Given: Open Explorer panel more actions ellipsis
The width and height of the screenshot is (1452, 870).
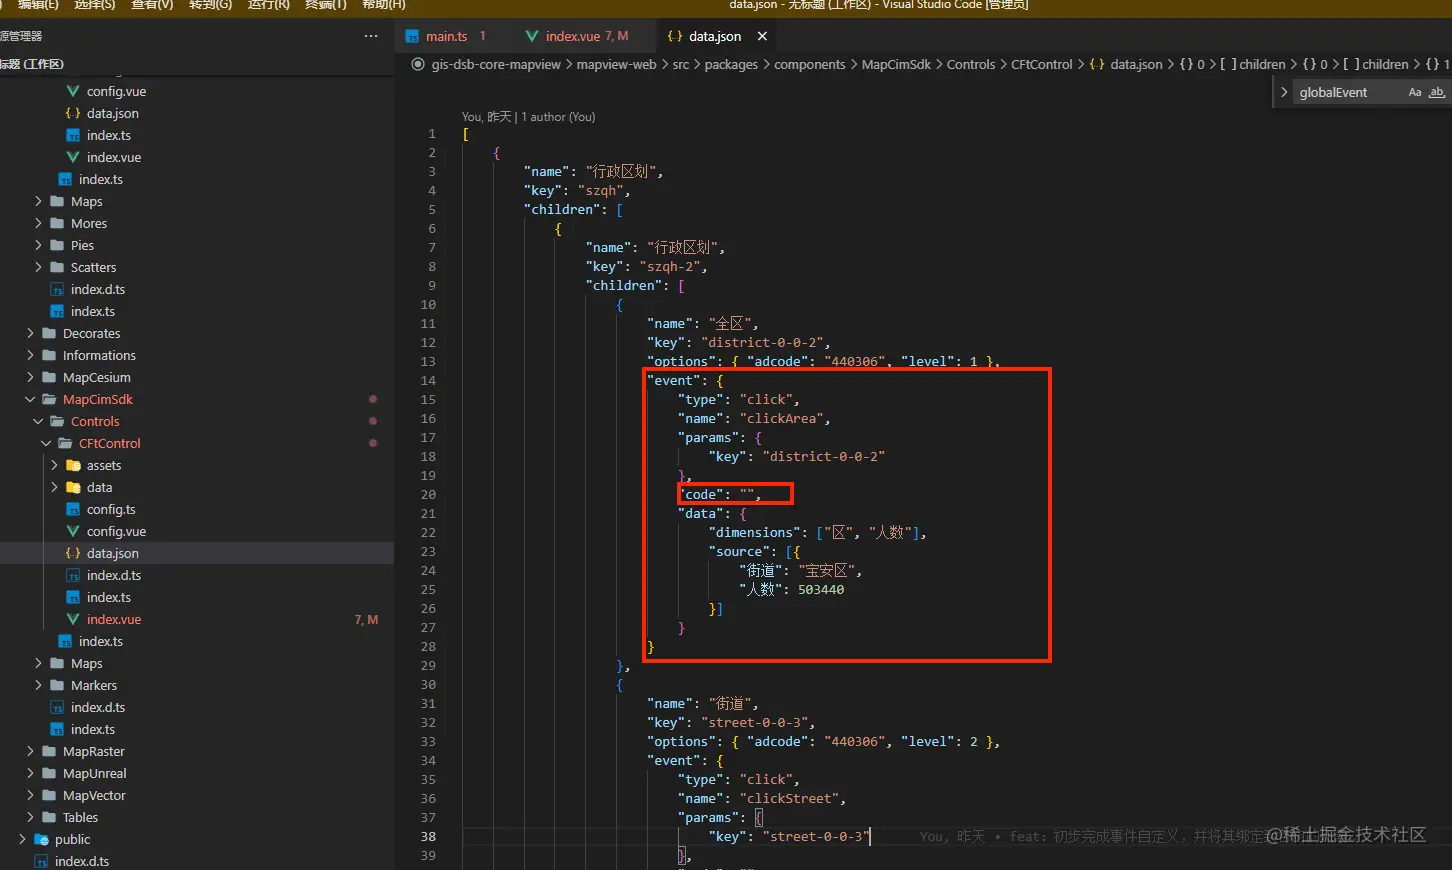Looking at the screenshot, I should (371, 36).
